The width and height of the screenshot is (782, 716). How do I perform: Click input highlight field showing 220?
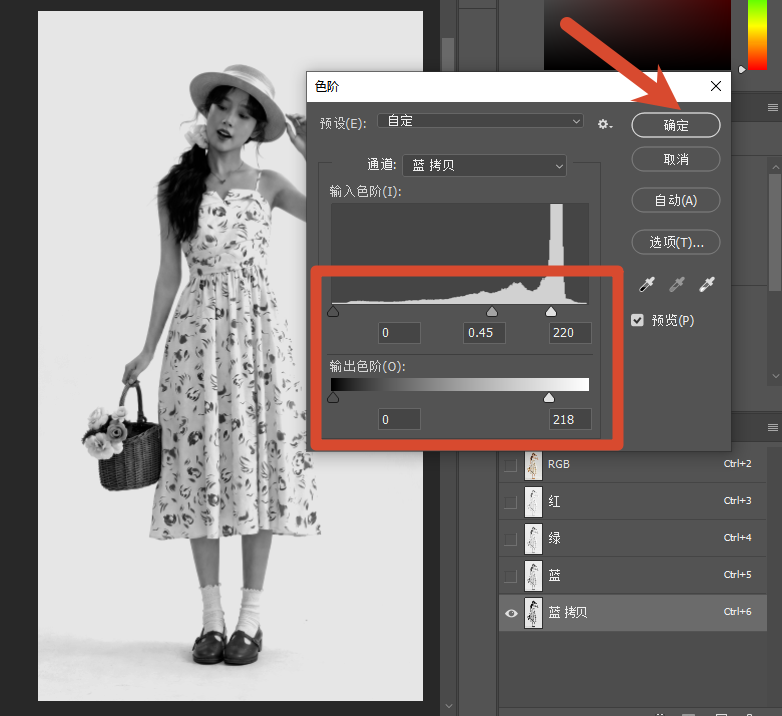pyautogui.click(x=570, y=333)
